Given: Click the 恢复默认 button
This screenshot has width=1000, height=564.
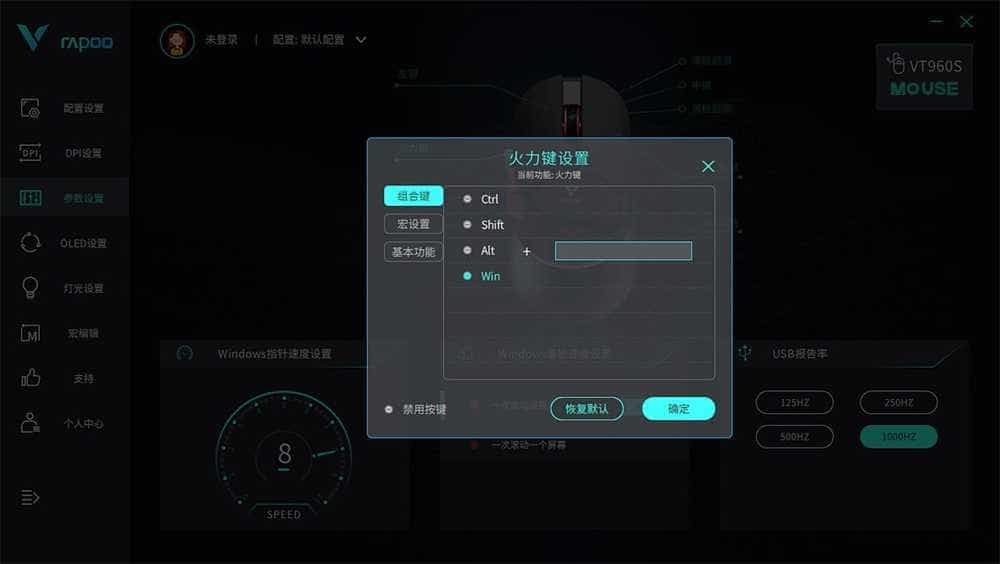Looking at the screenshot, I should [x=587, y=408].
